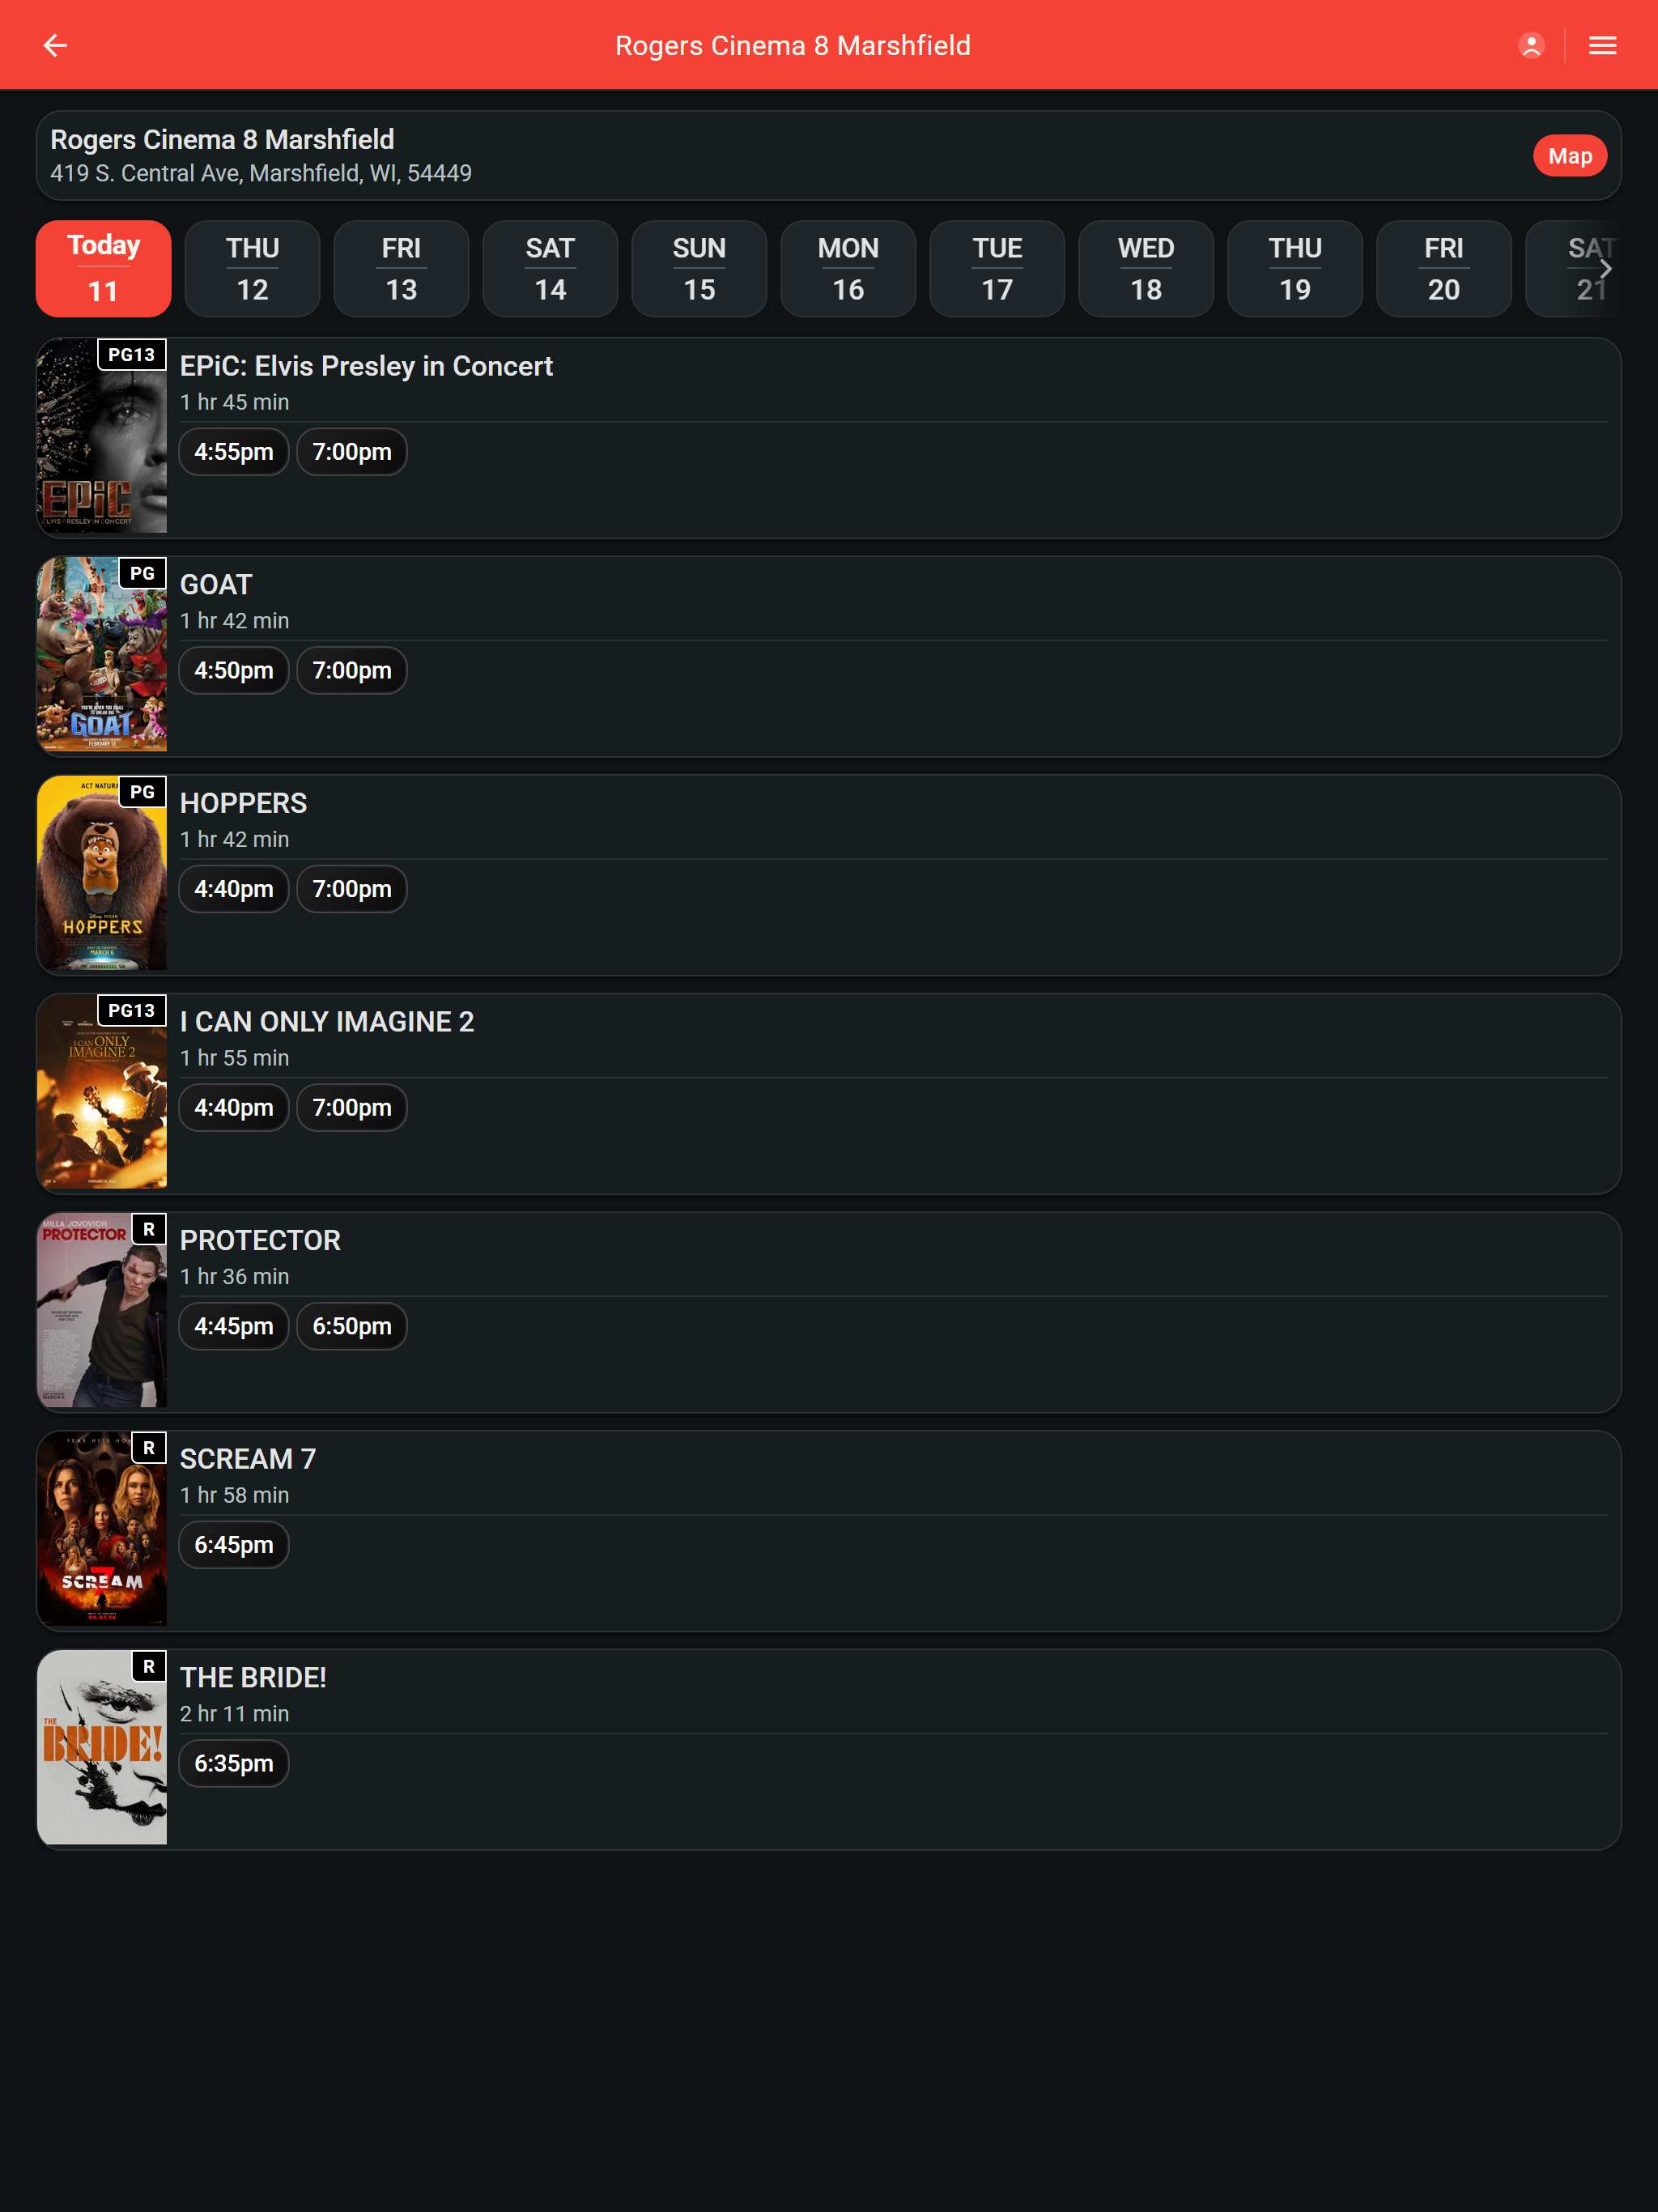Select the WED 18 date tab

(x=1146, y=268)
